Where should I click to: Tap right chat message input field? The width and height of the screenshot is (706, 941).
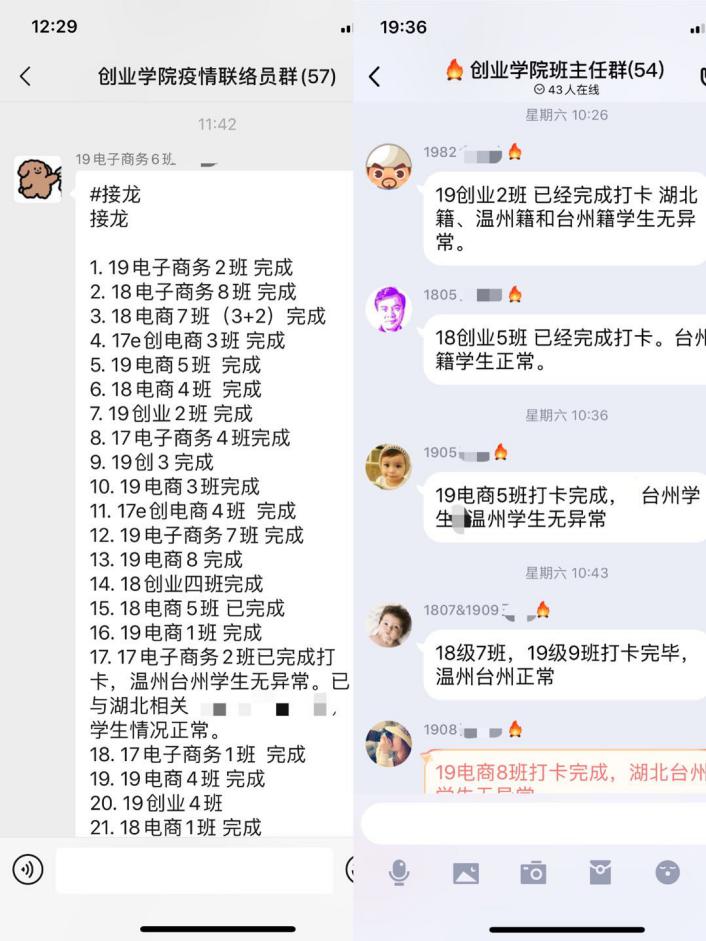tap(534, 823)
